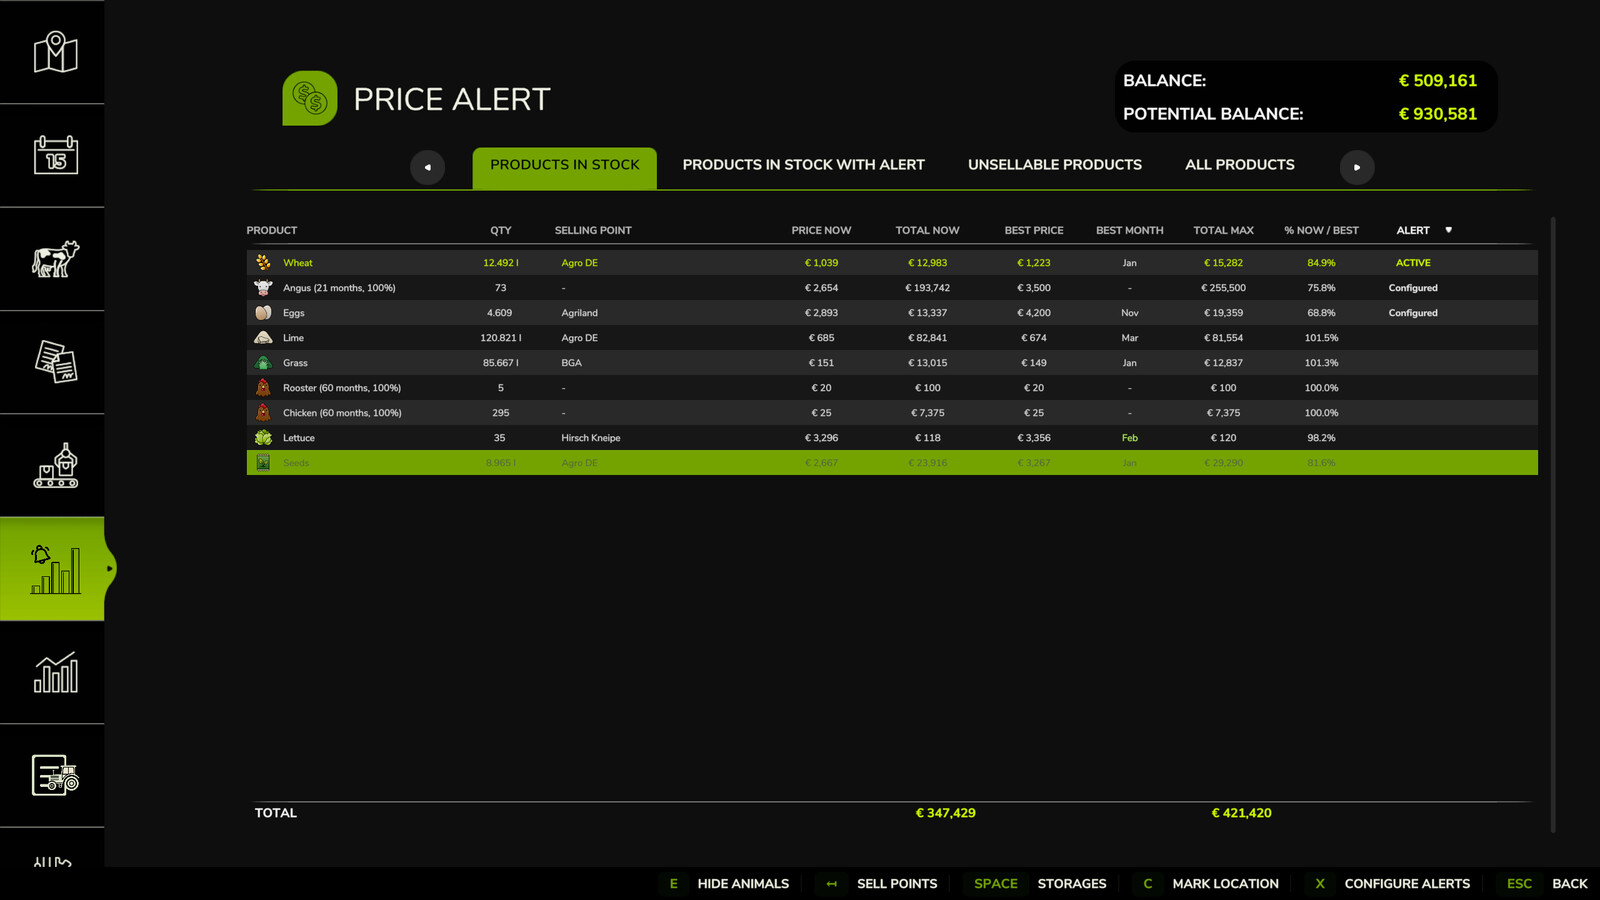1600x900 pixels.
Task: Click the QTY column header
Action: [x=501, y=230]
